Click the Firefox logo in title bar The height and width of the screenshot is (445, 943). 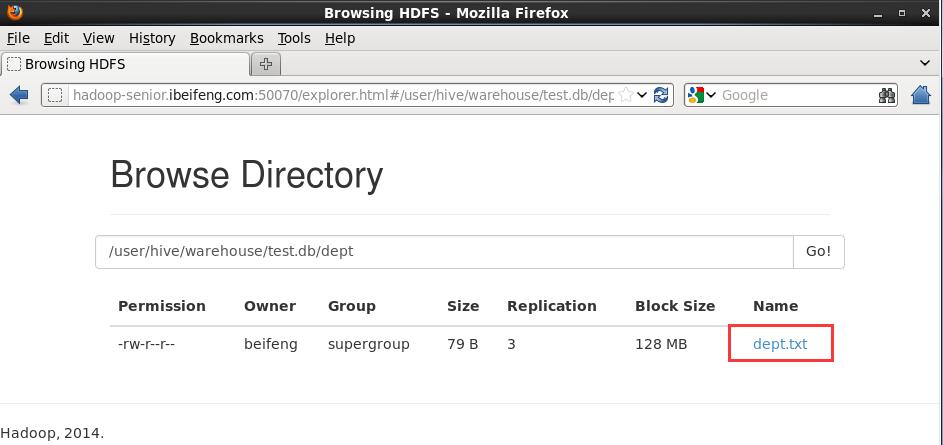point(14,12)
